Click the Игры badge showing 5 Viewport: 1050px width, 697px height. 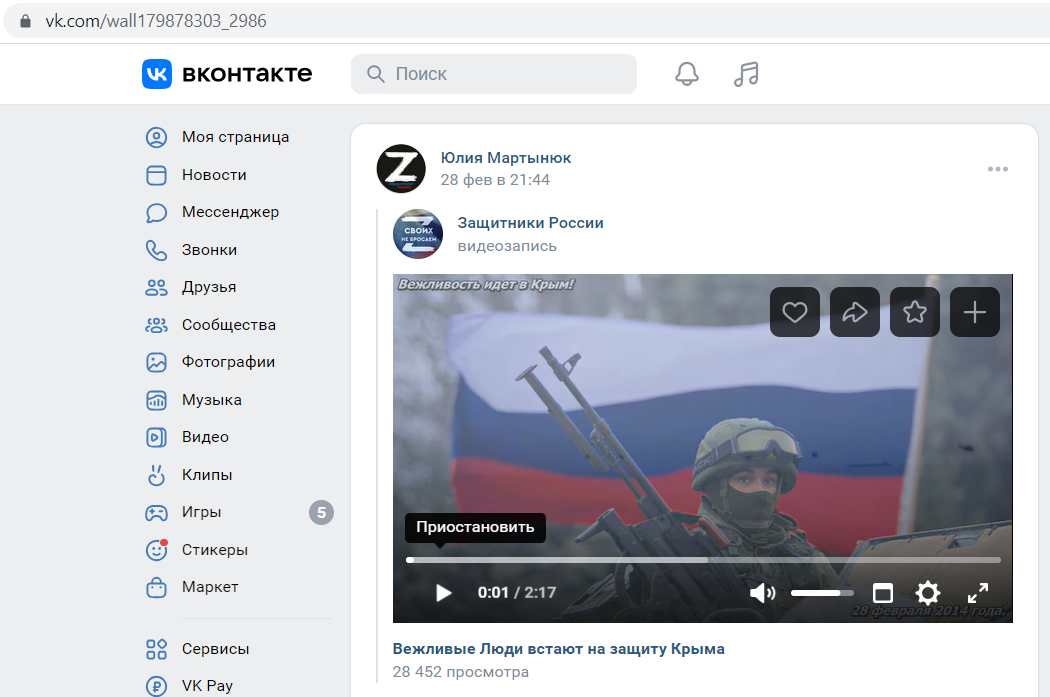[321, 513]
